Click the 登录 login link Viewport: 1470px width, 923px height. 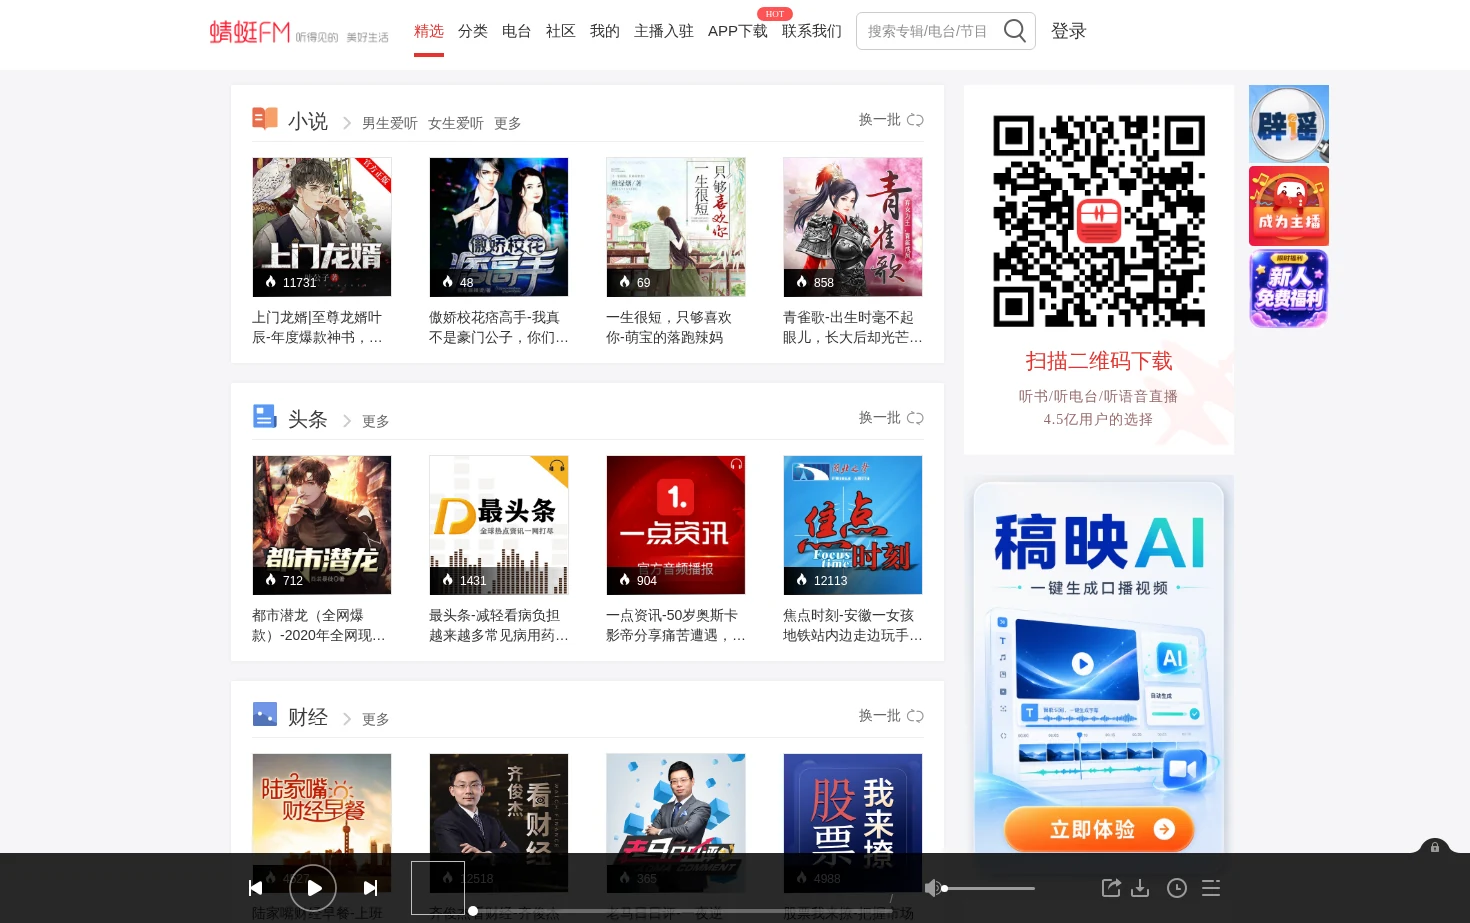pos(1069,31)
